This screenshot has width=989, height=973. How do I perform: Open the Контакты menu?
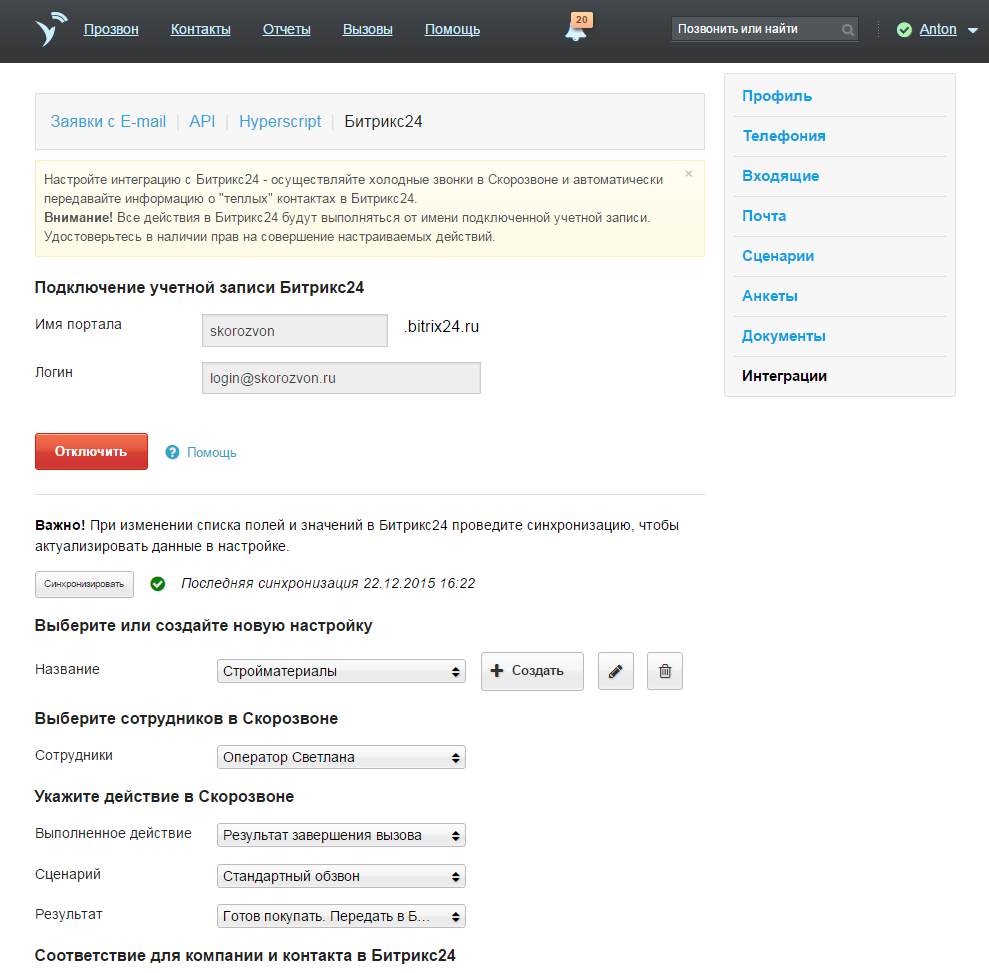[x=201, y=30]
